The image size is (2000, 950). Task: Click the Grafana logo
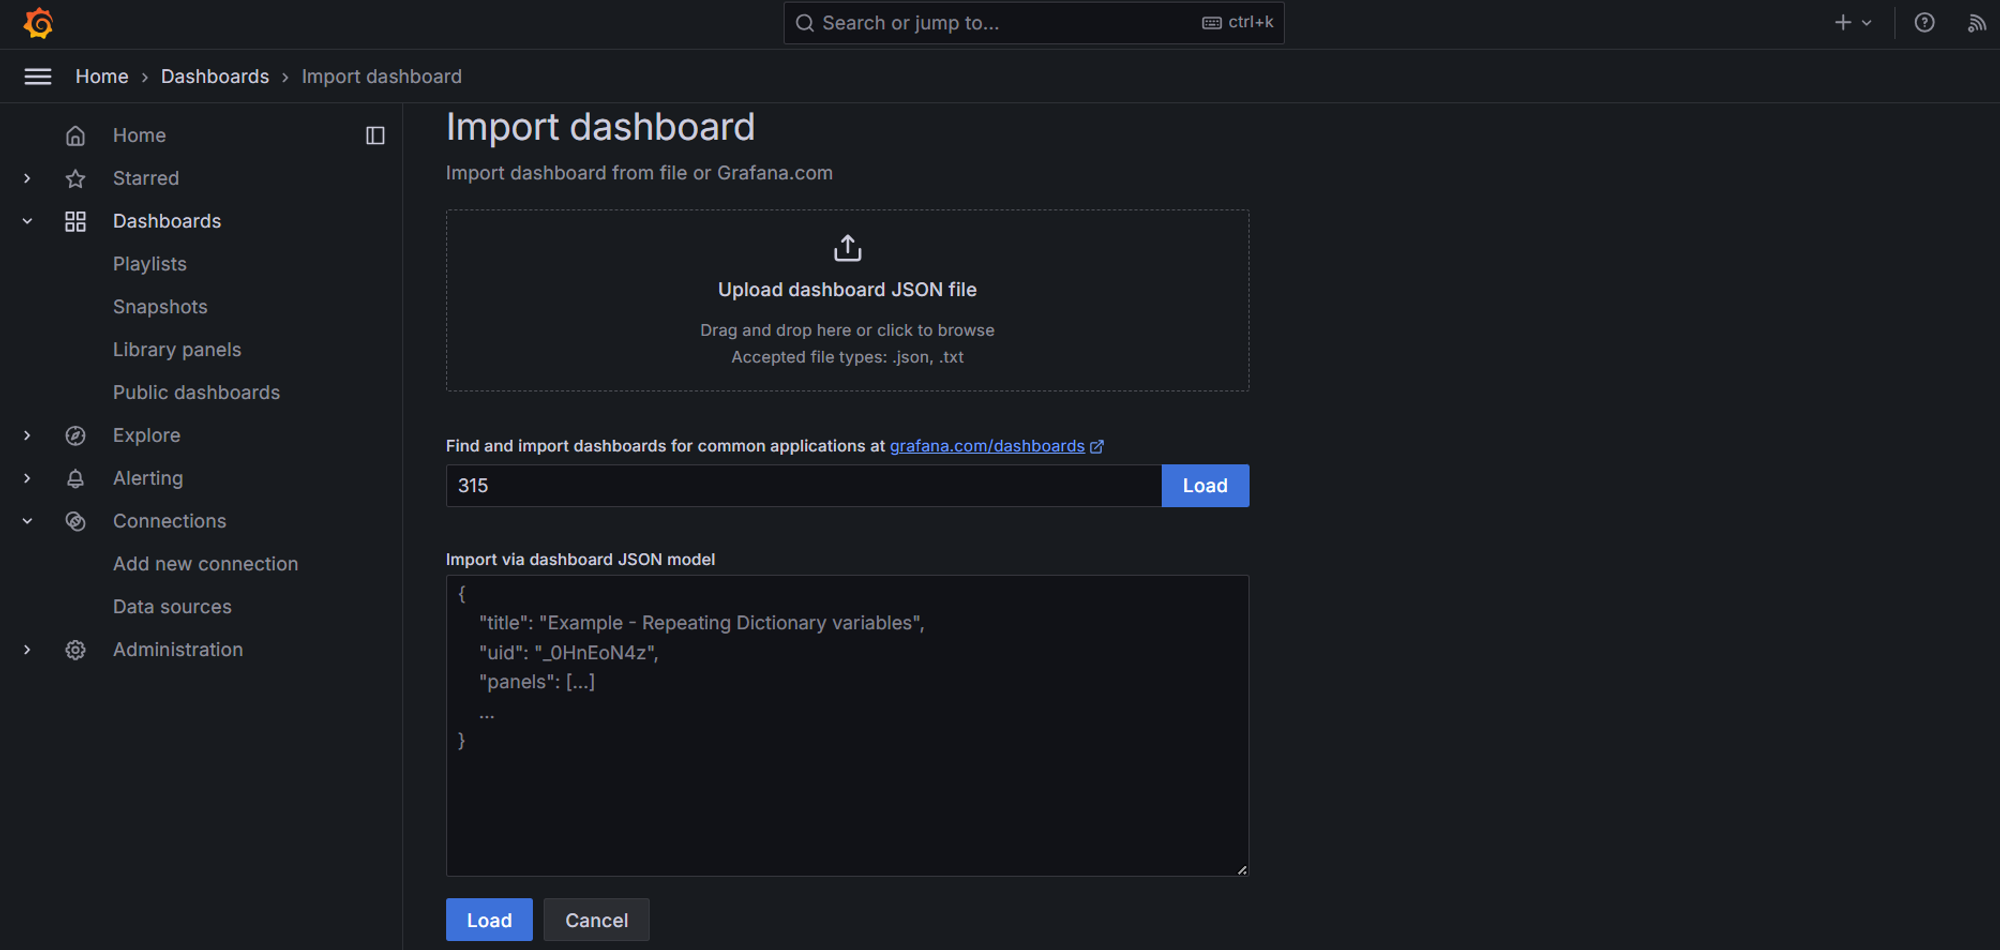(x=38, y=23)
